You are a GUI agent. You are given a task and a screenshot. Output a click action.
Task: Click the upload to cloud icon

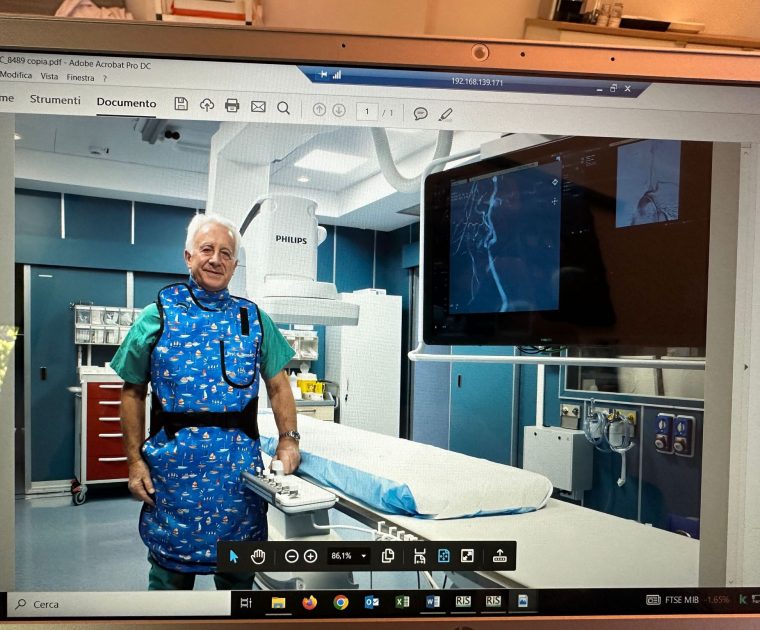click(x=207, y=106)
